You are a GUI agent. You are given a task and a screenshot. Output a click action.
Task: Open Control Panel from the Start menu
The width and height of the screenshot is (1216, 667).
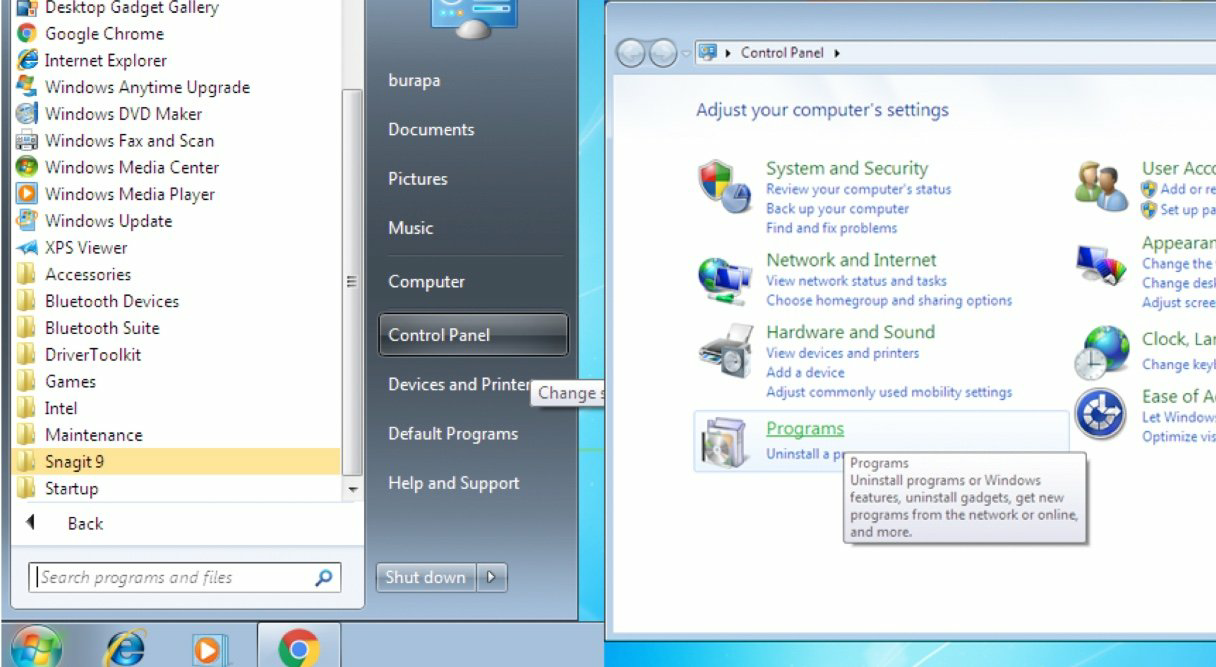tap(473, 335)
